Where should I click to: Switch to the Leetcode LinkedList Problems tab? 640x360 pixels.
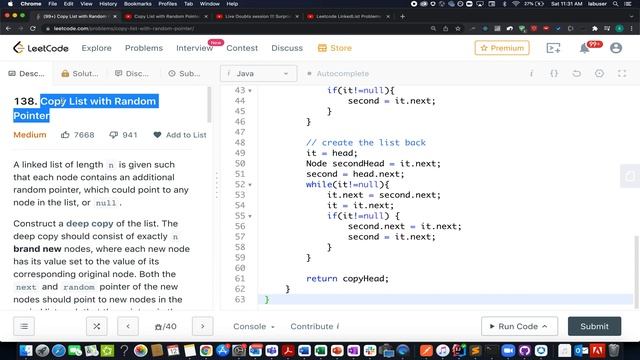348,16
